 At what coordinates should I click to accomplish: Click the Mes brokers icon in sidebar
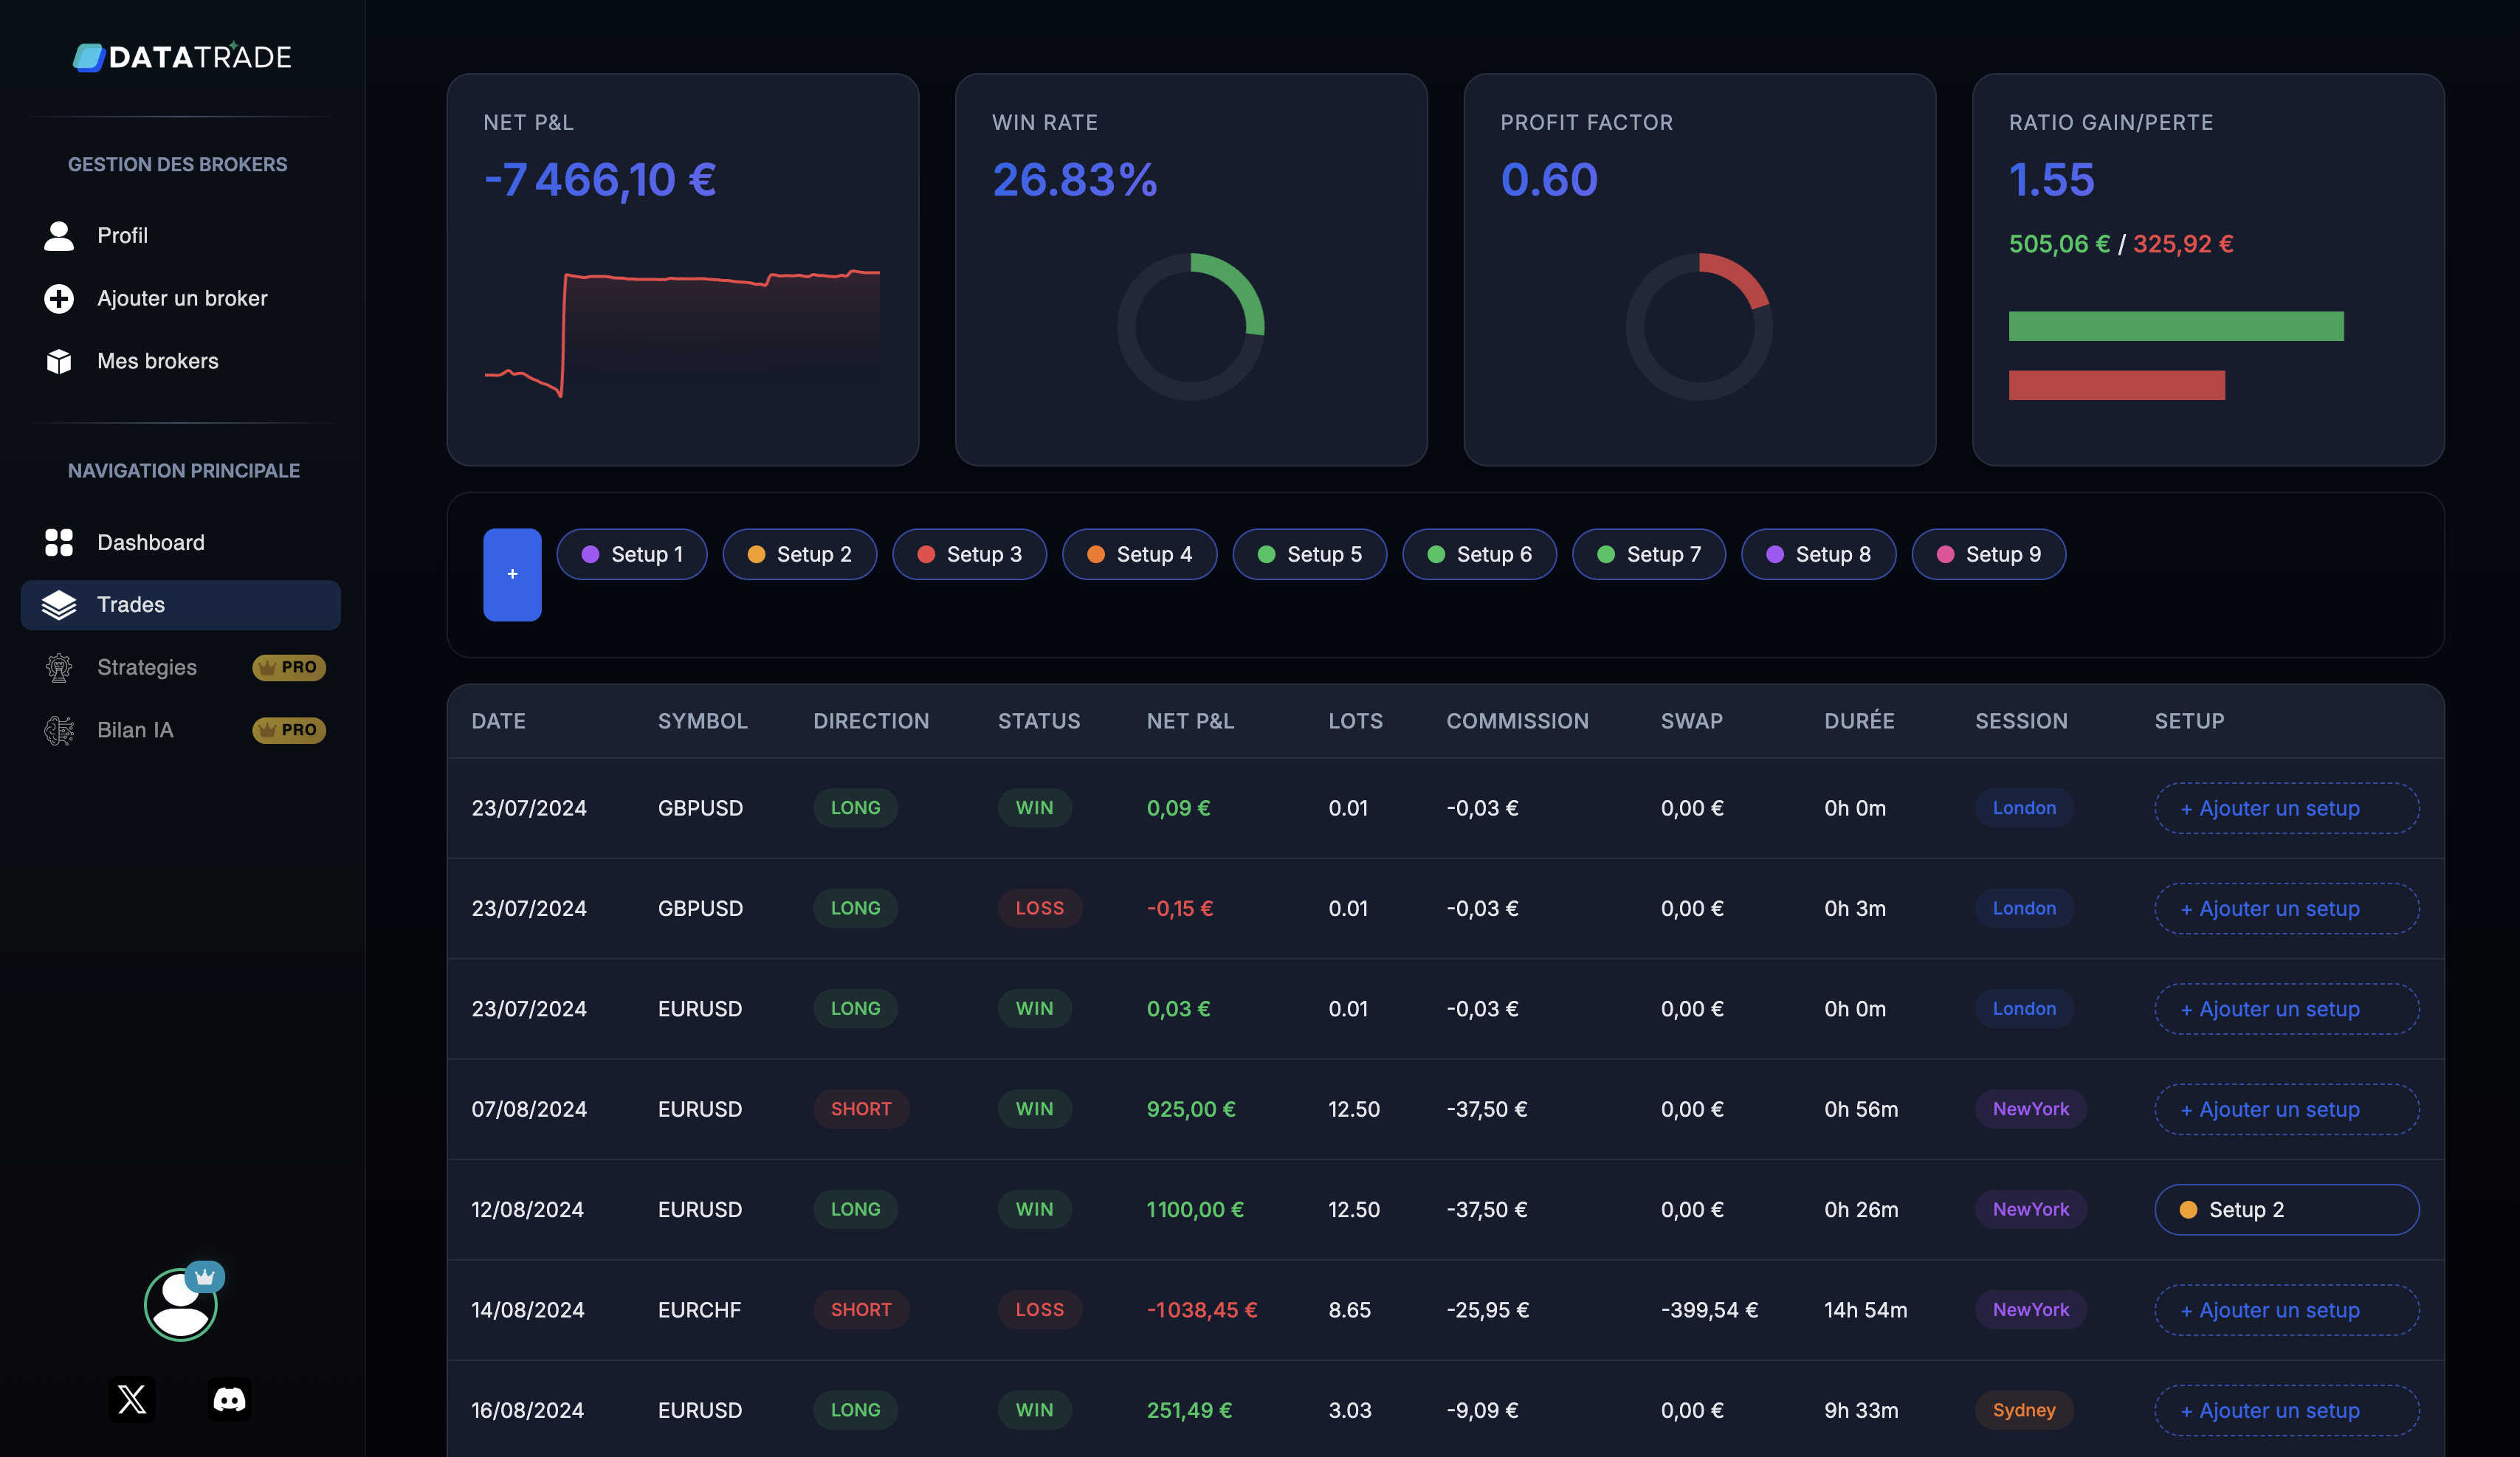59,361
